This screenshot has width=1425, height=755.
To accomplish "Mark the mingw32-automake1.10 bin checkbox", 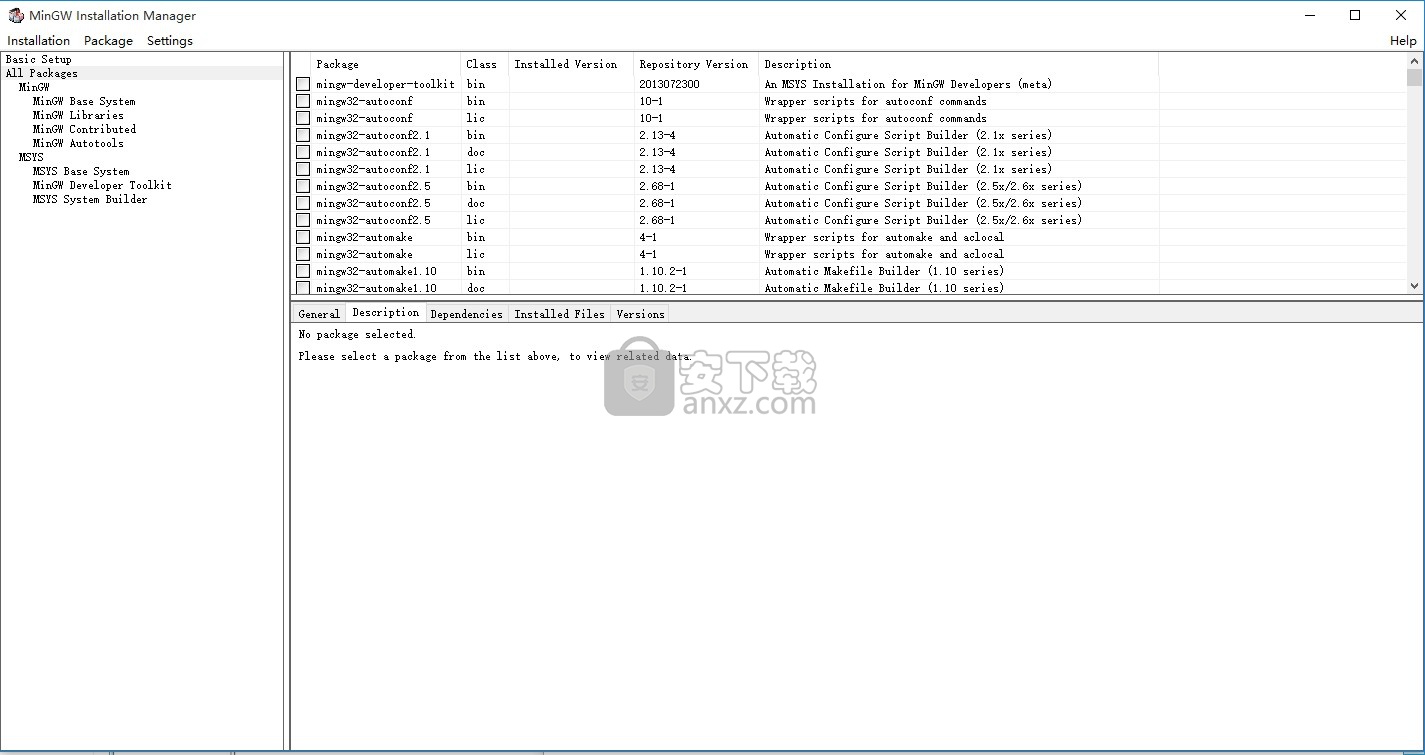I will tap(303, 271).
